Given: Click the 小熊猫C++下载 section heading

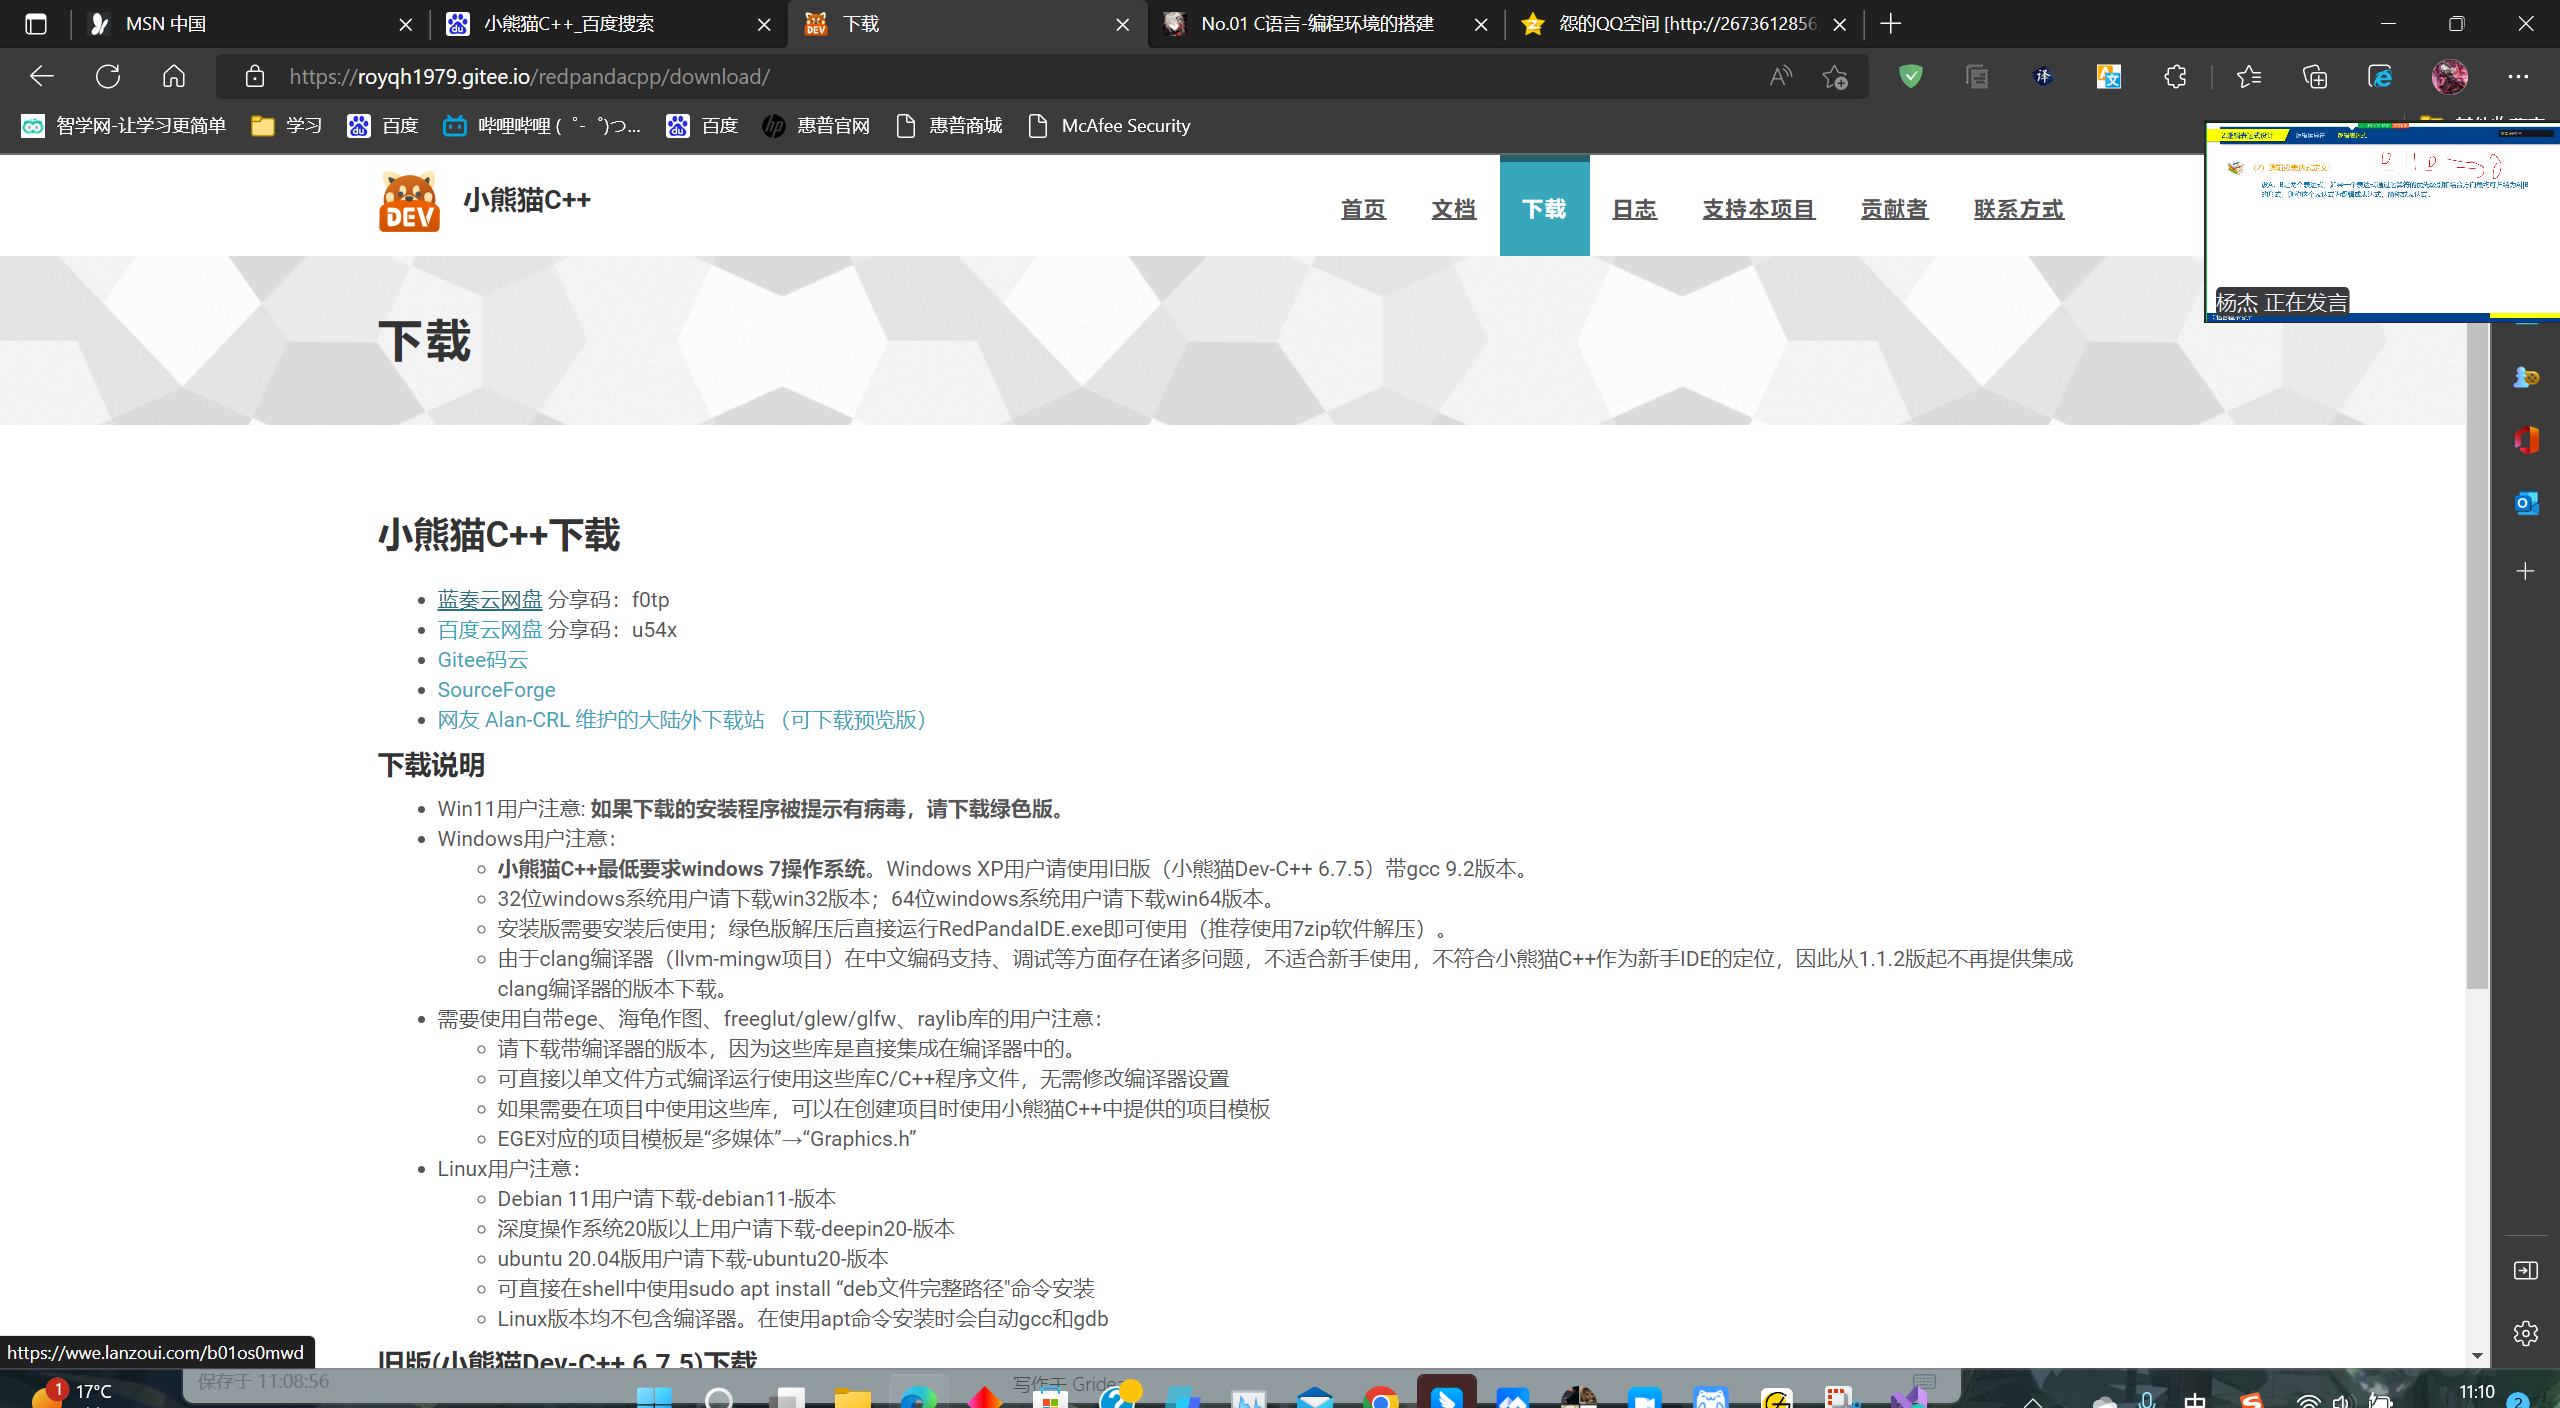Looking at the screenshot, I should [499, 535].
